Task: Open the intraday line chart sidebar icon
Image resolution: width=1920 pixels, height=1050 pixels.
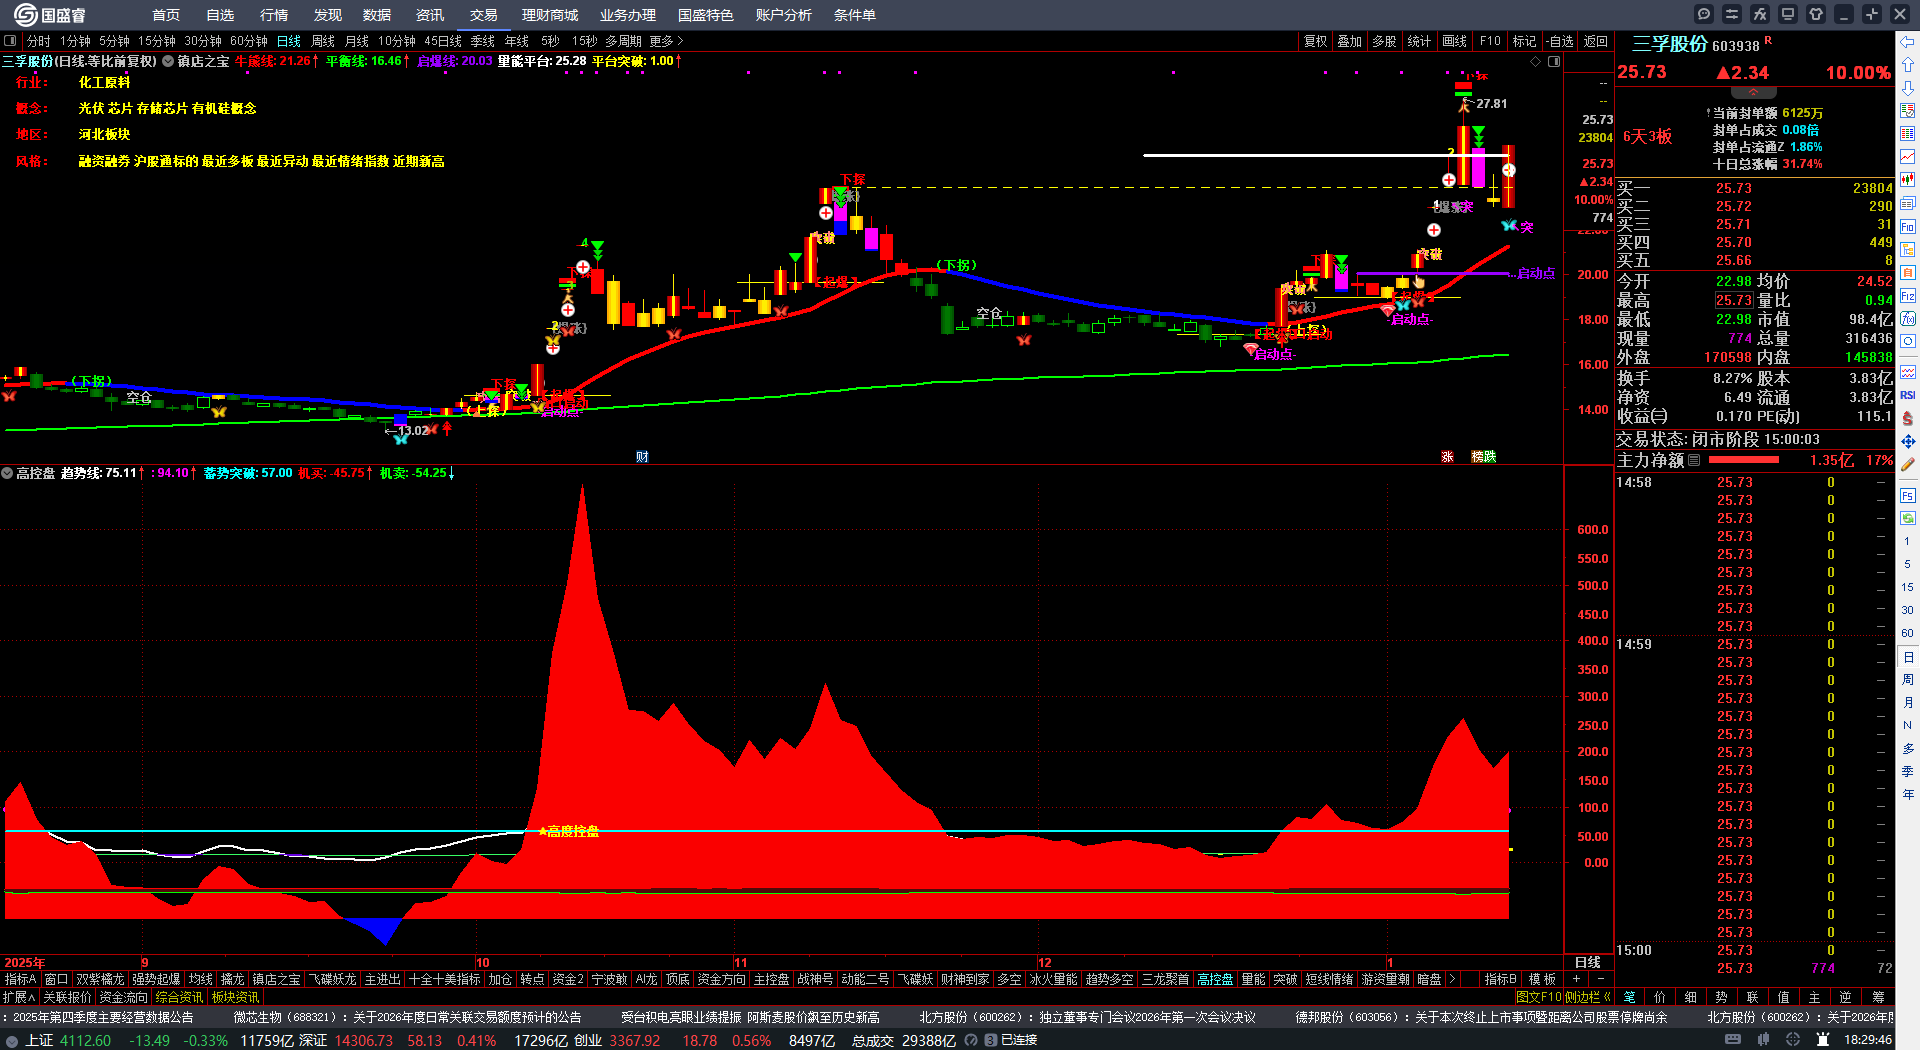Action: click(1908, 157)
